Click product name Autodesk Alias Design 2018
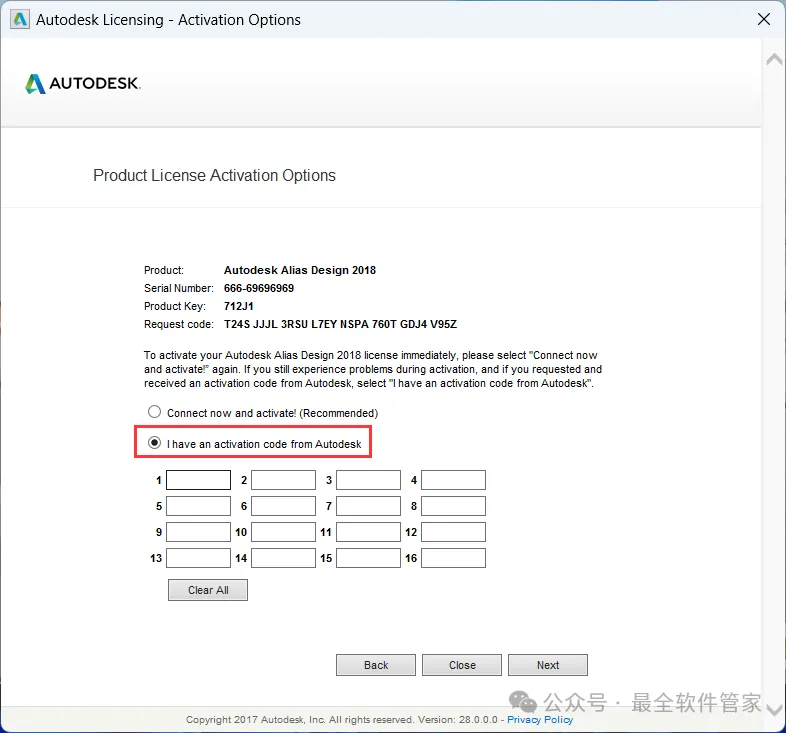The width and height of the screenshot is (786, 733). click(300, 270)
